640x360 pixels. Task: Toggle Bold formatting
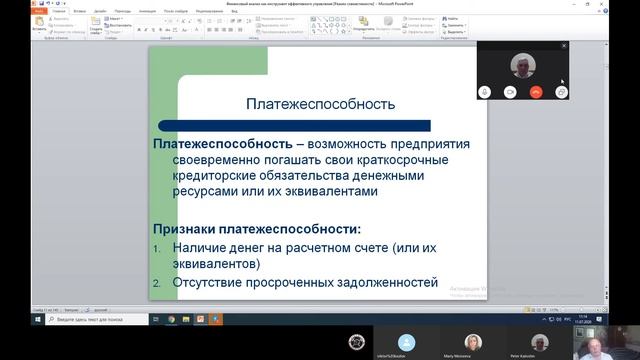139,30
